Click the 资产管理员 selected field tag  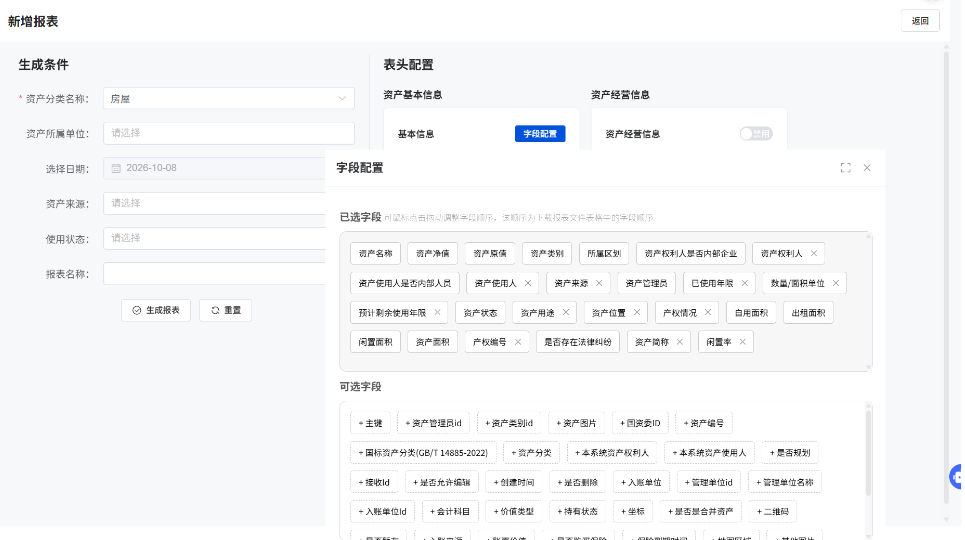pyautogui.click(x=646, y=283)
